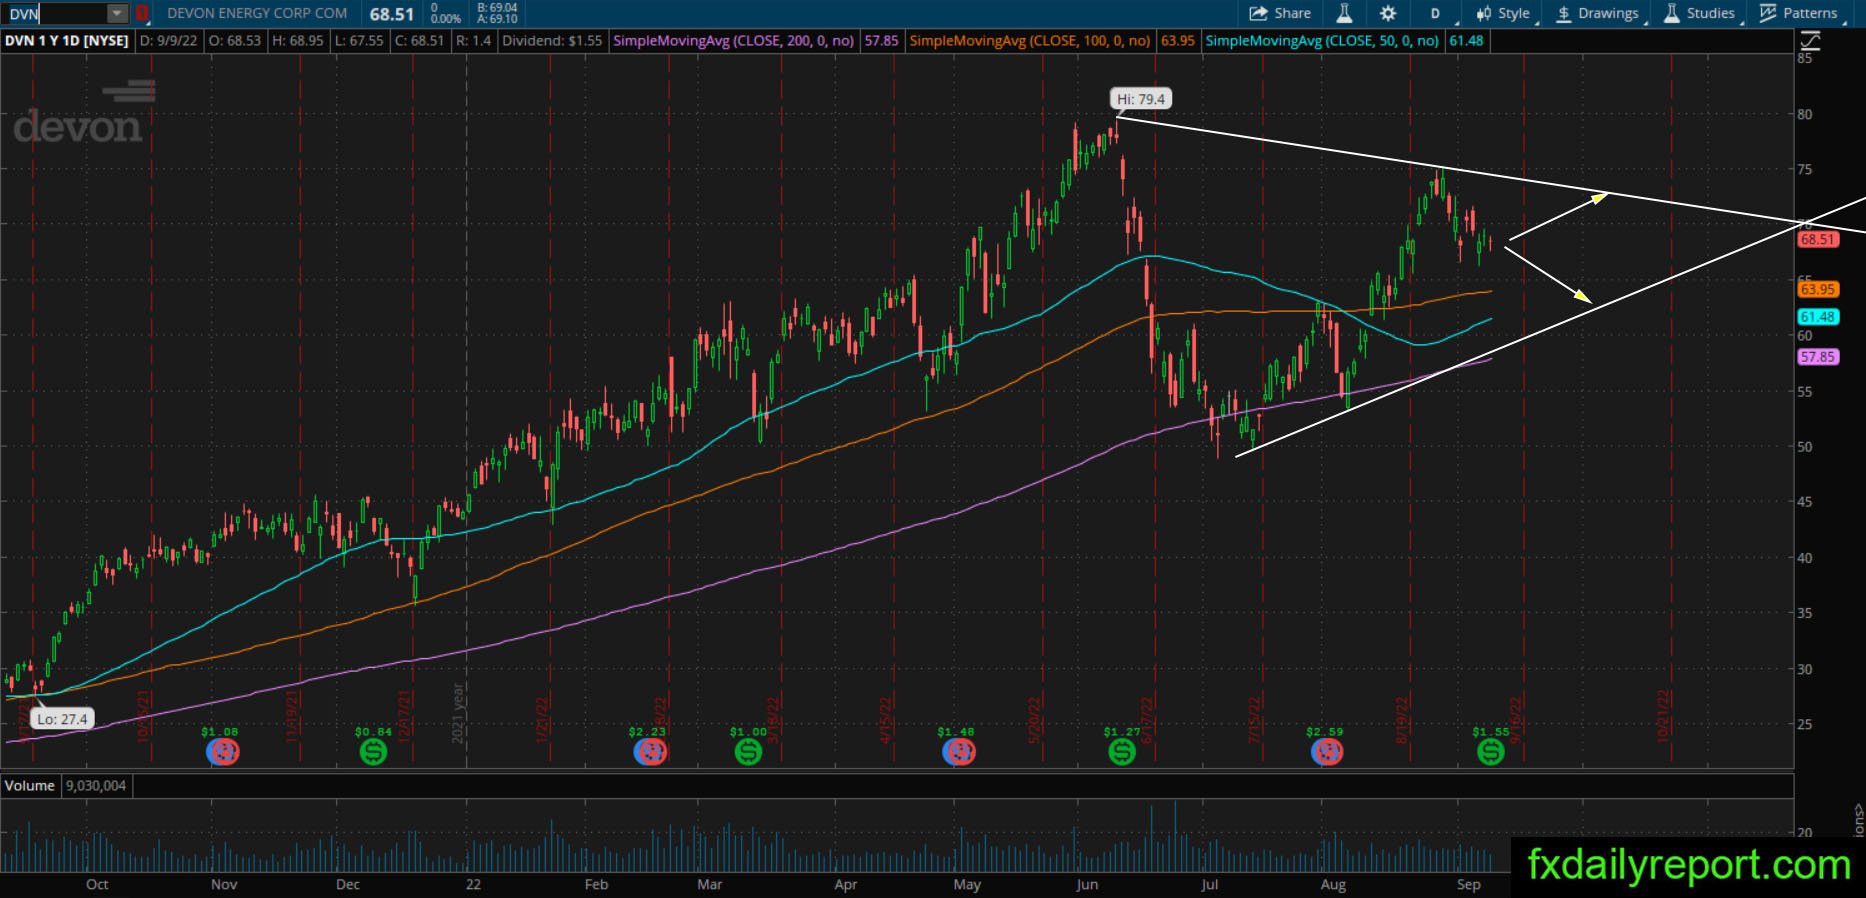1866x898 pixels.
Task: Click the $1.00 dividend event icon
Action: pos(748,751)
